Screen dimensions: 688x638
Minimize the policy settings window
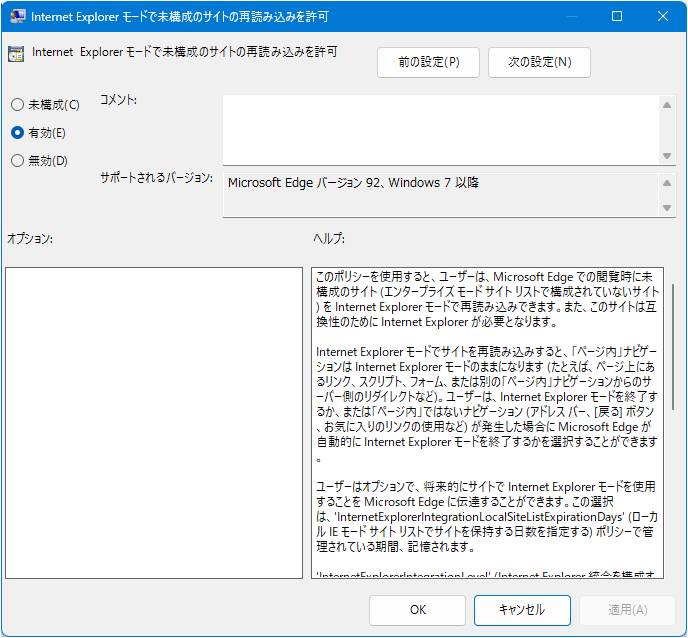coord(571,17)
